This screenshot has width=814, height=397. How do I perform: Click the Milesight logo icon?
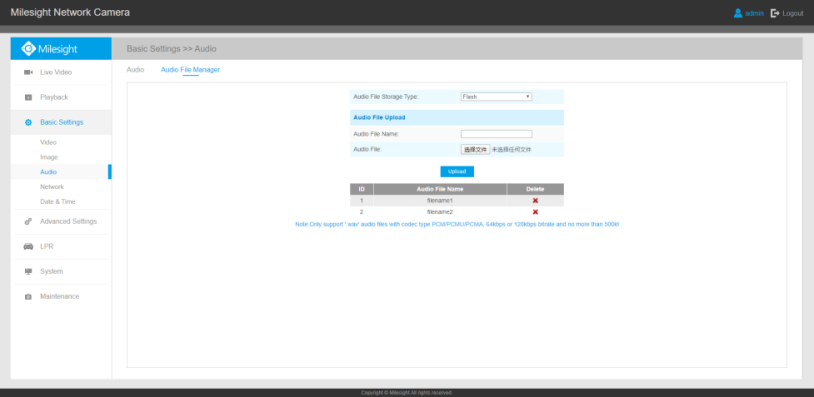(x=29, y=49)
